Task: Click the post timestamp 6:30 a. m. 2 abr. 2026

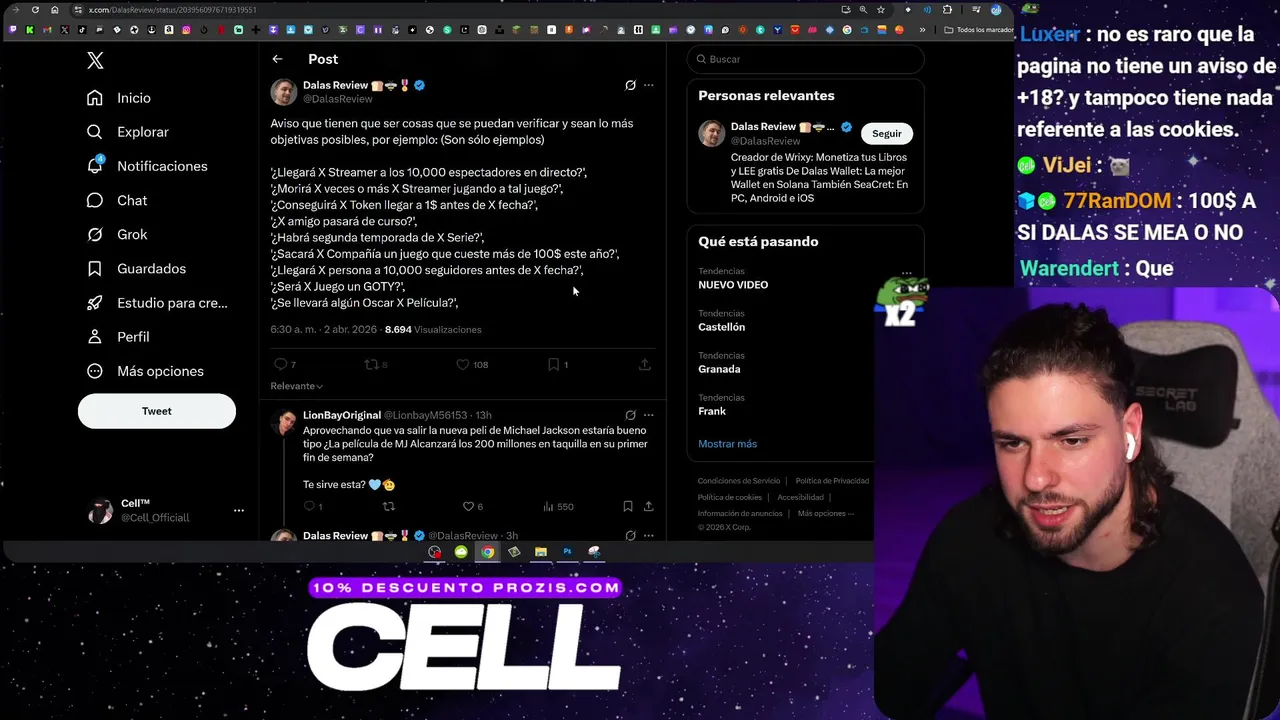Action: pos(323,330)
